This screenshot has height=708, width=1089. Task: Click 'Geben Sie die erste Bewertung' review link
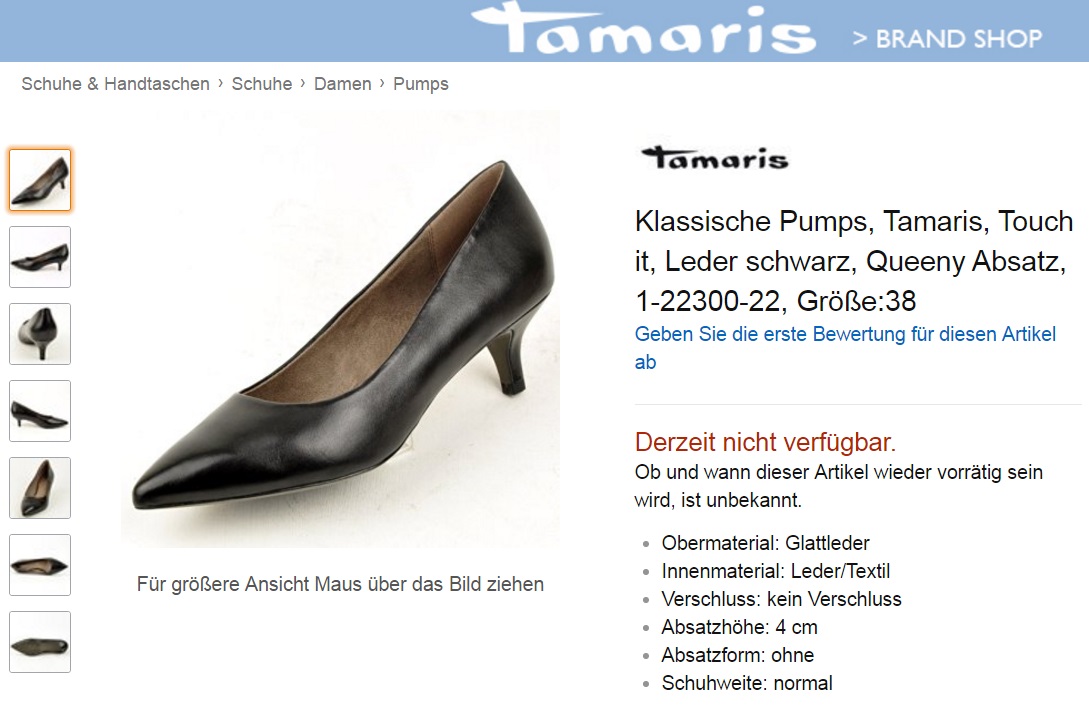pos(845,348)
